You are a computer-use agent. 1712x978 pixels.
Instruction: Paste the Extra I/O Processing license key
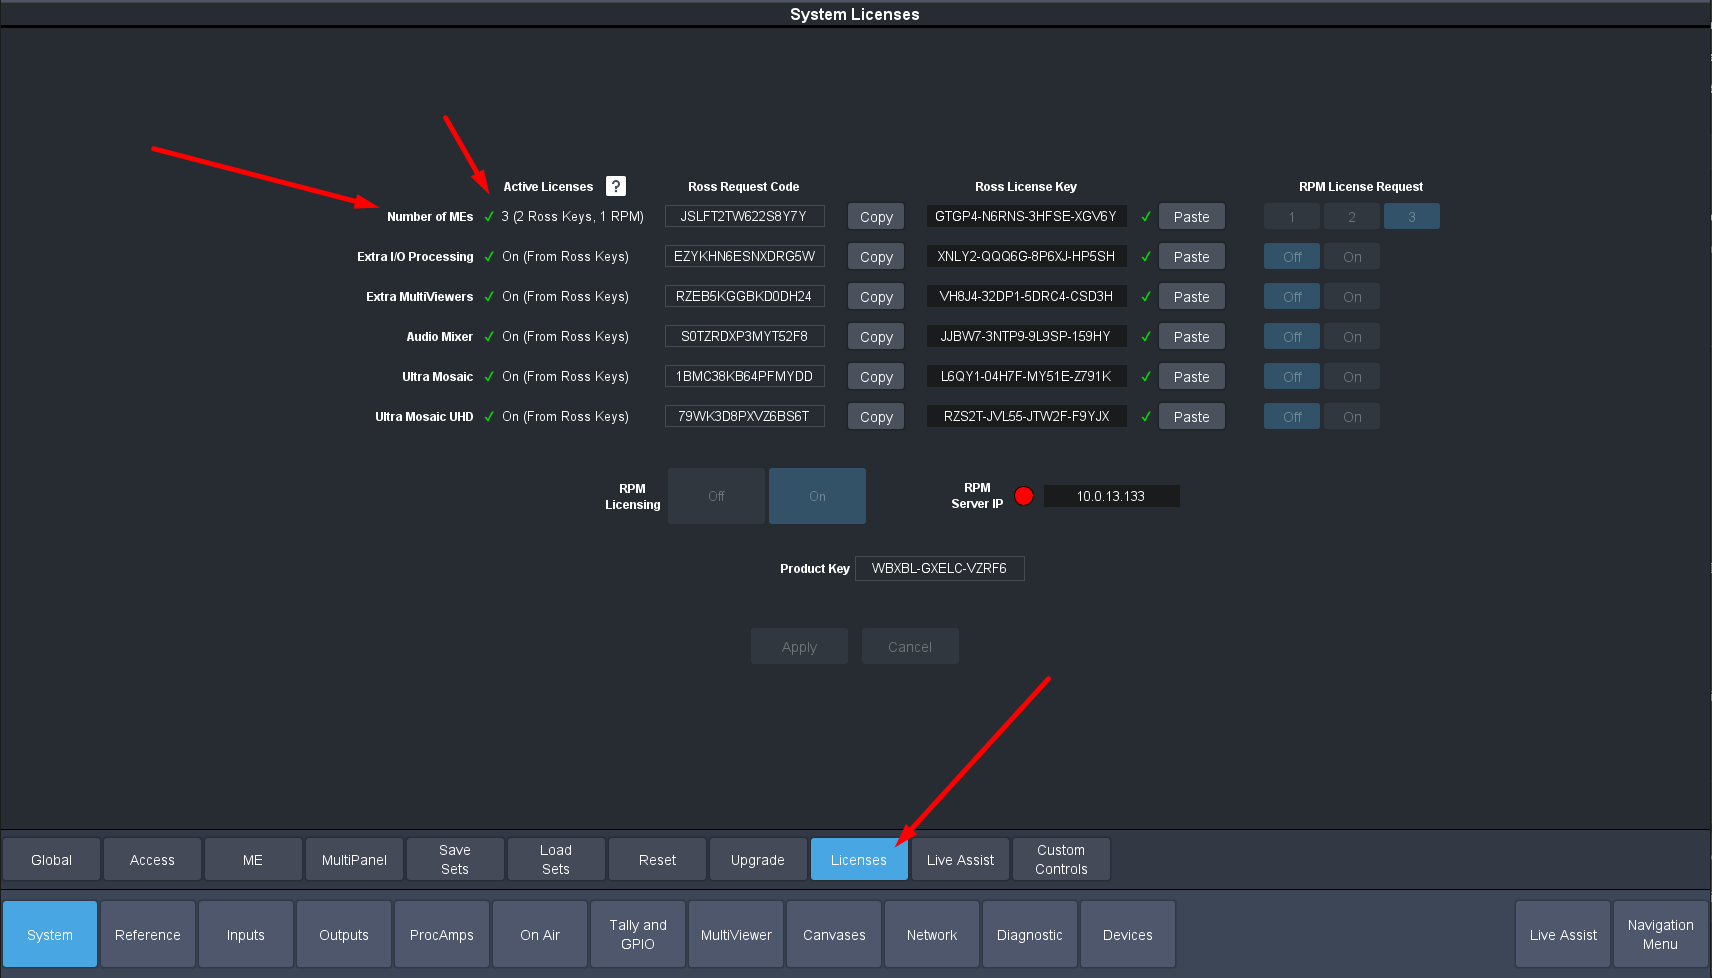pyautogui.click(x=1191, y=256)
